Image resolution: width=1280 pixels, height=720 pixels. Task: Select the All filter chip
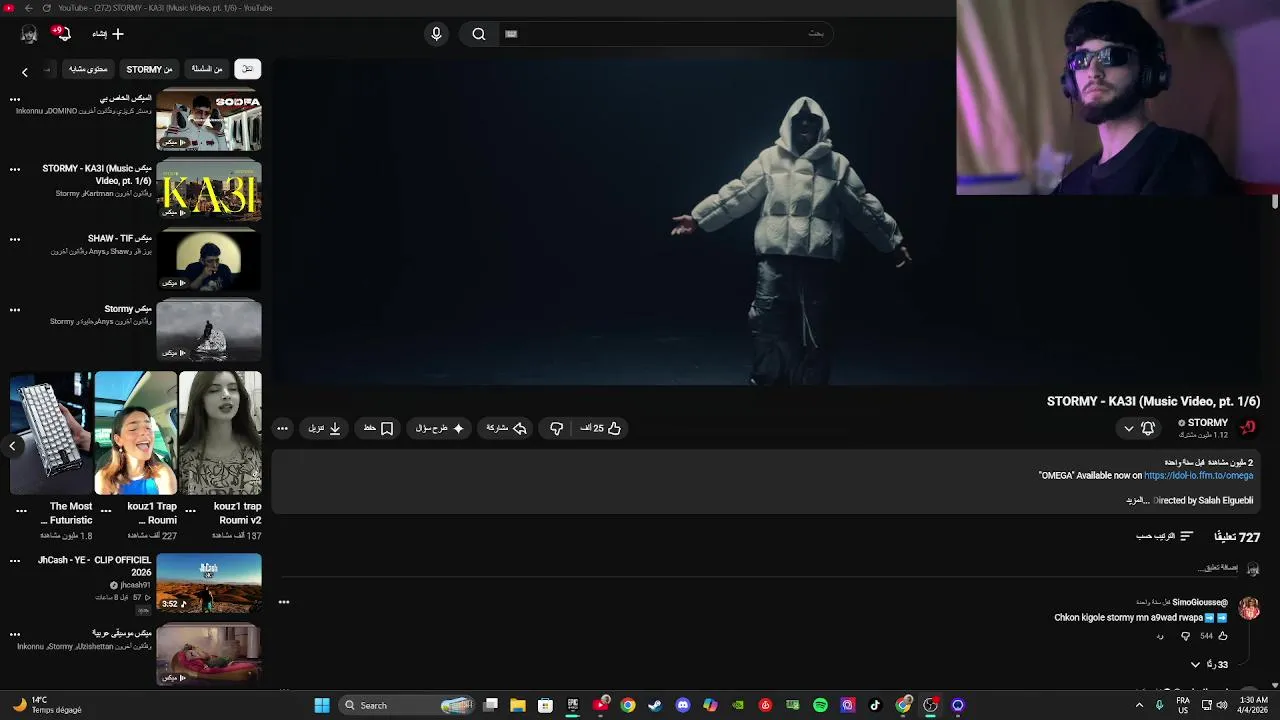point(247,69)
